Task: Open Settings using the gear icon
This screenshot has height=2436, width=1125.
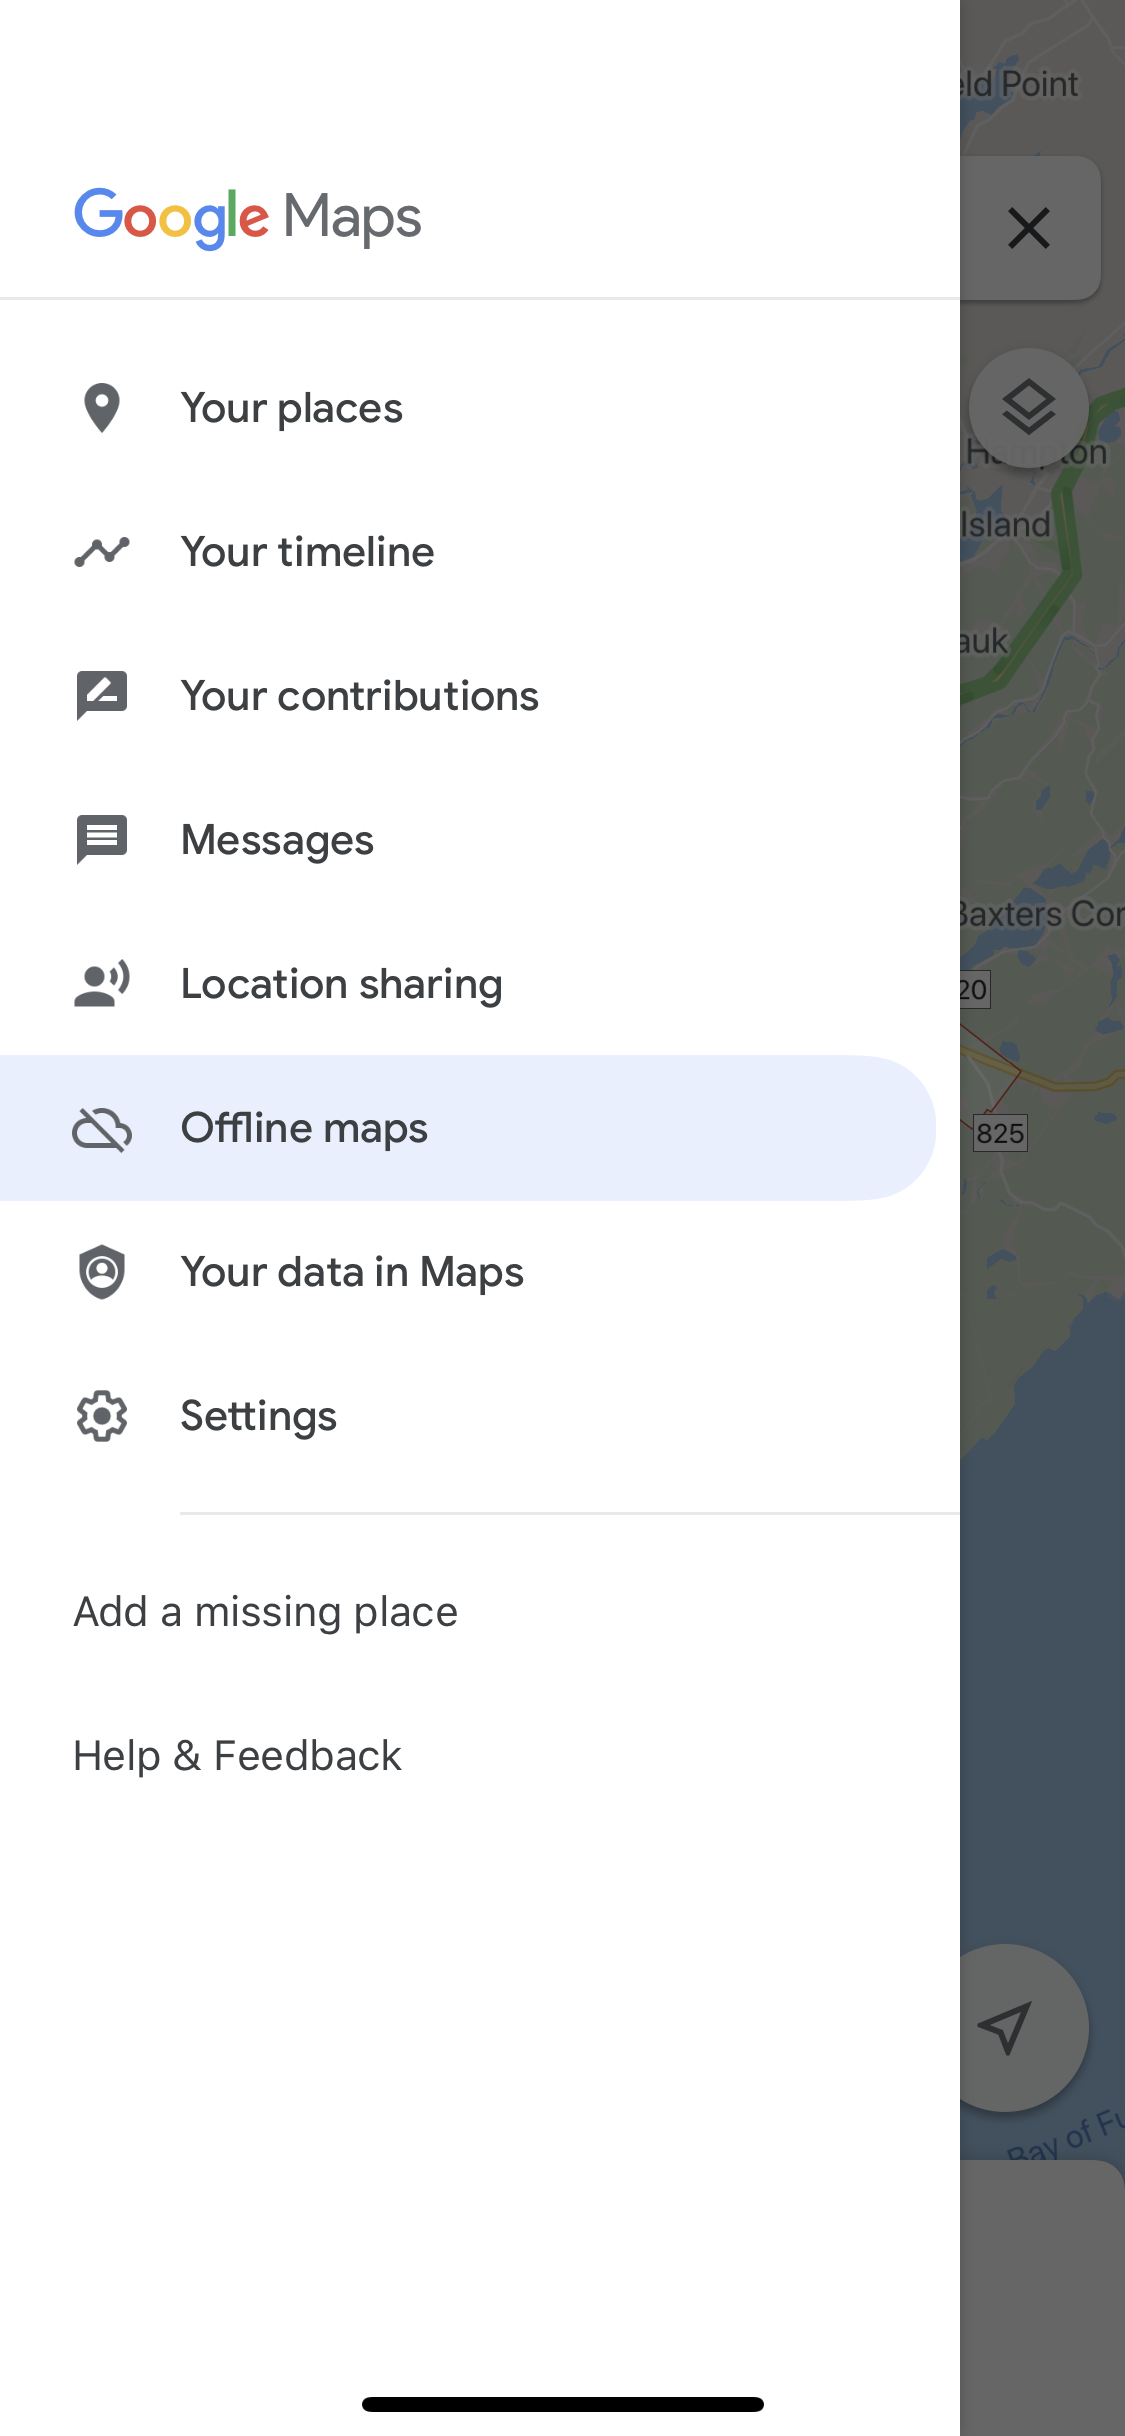Action: (x=101, y=1415)
